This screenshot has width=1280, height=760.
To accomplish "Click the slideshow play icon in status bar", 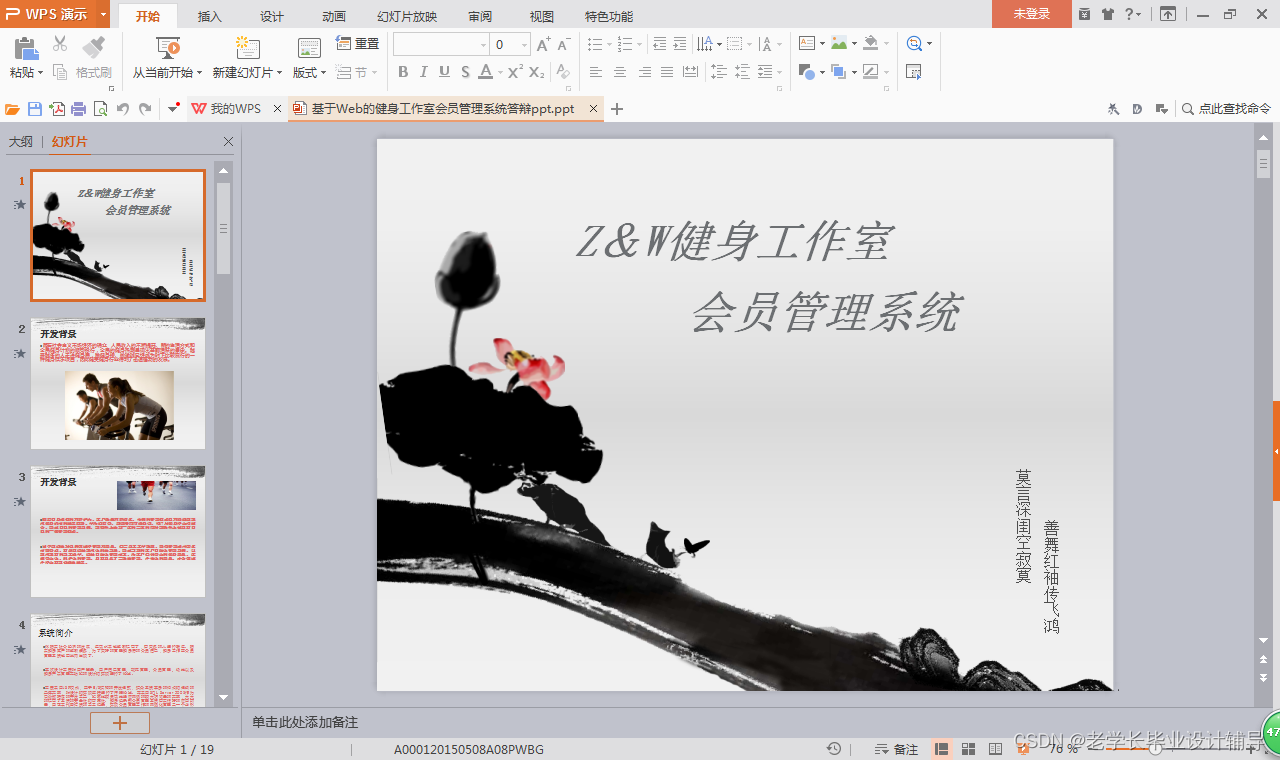I will (1023, 748).
